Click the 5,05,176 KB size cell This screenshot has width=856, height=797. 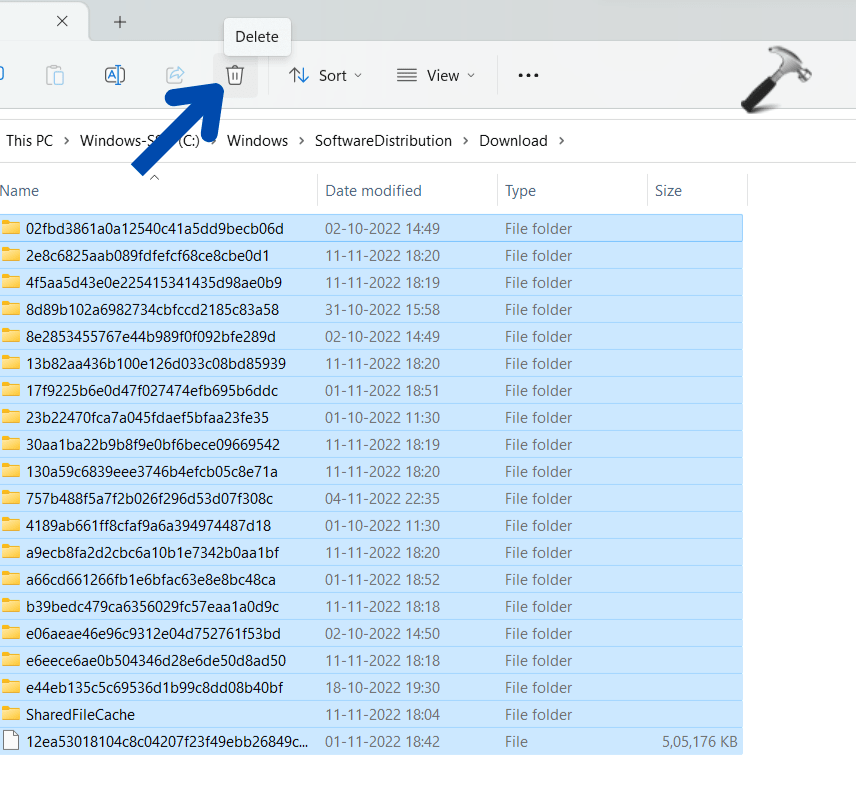click(699, 742)
